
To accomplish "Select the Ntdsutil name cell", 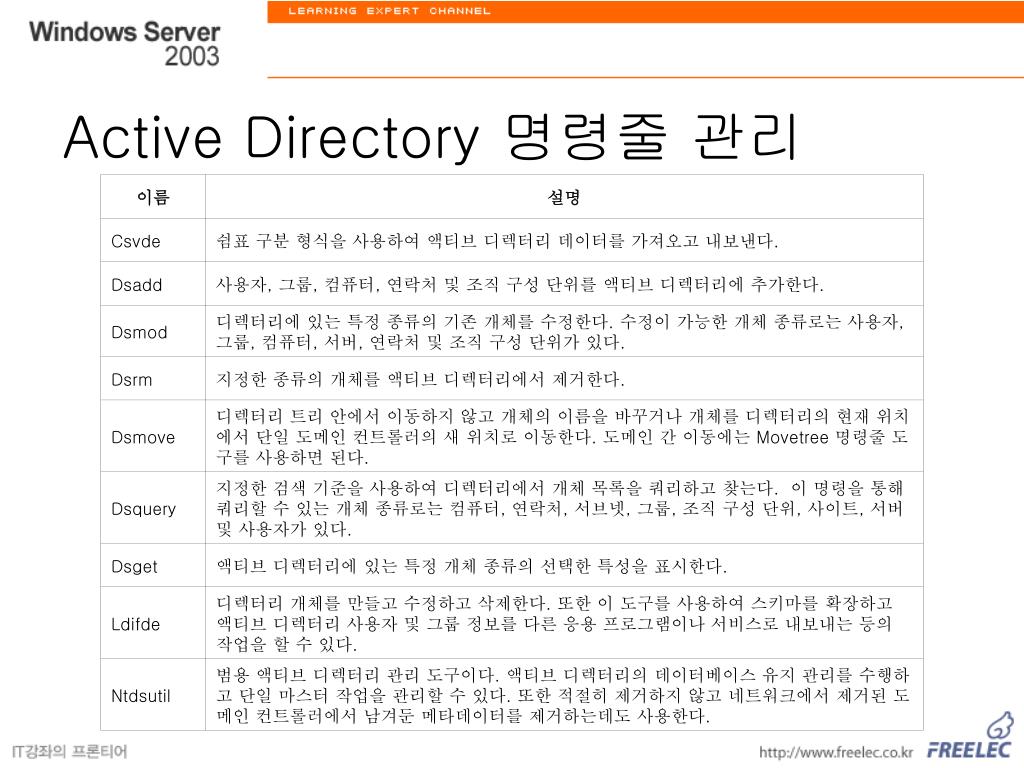I will click(153, 696).
